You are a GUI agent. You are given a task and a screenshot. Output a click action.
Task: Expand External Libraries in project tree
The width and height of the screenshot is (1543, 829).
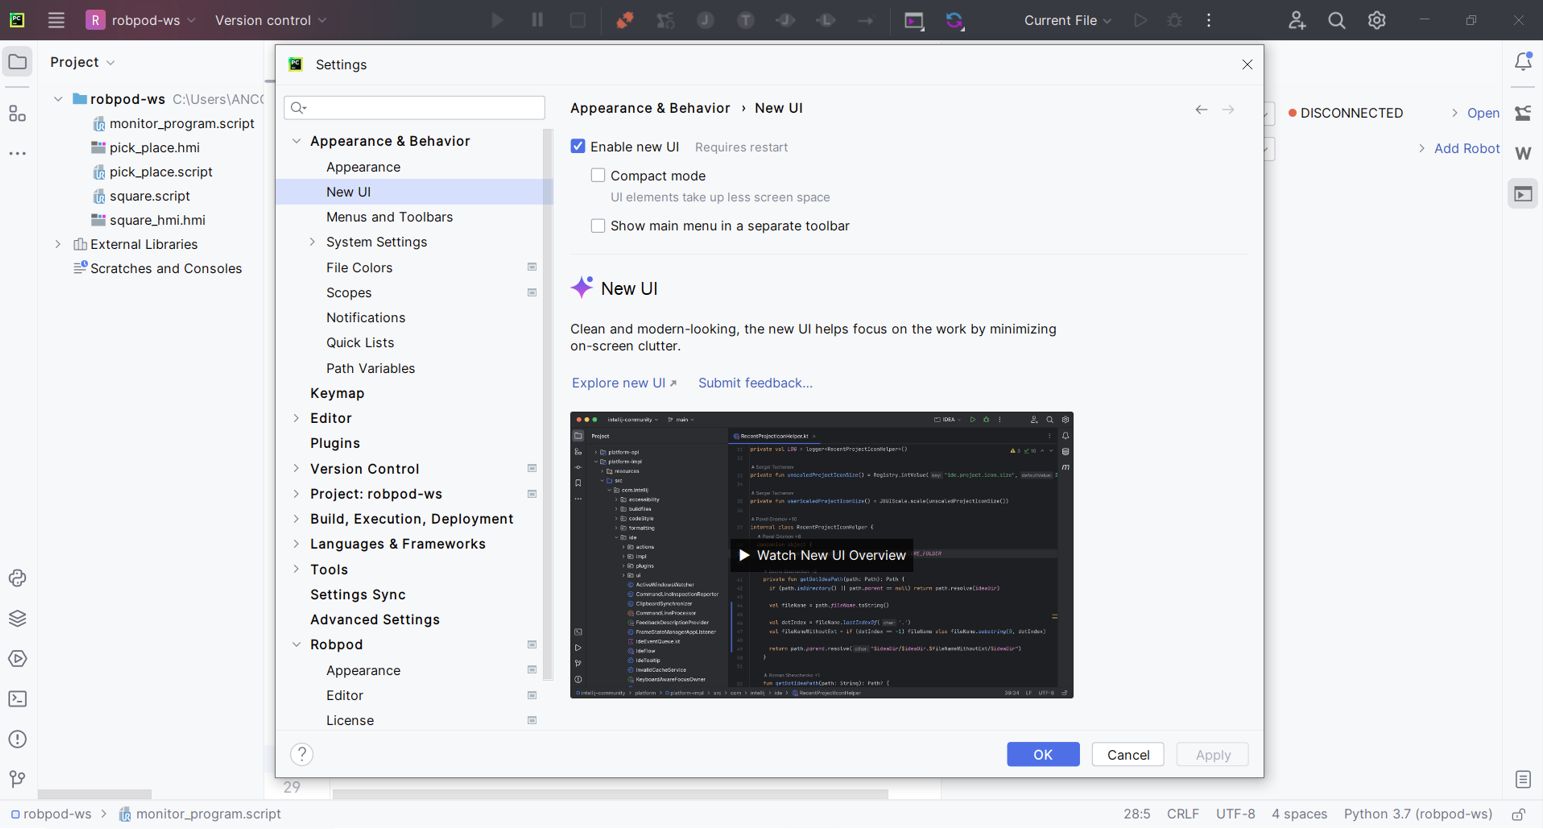click(x=58, y=244)
